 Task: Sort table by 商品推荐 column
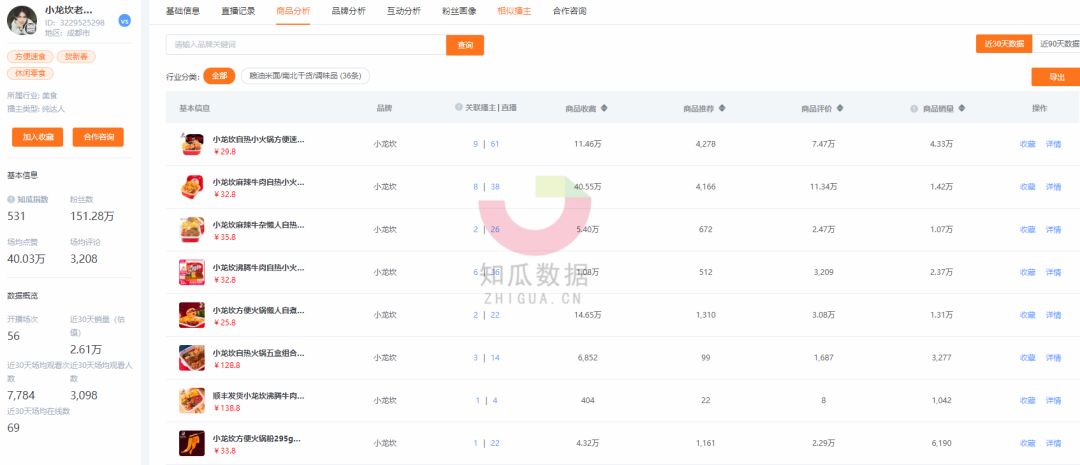click(722, 108)
